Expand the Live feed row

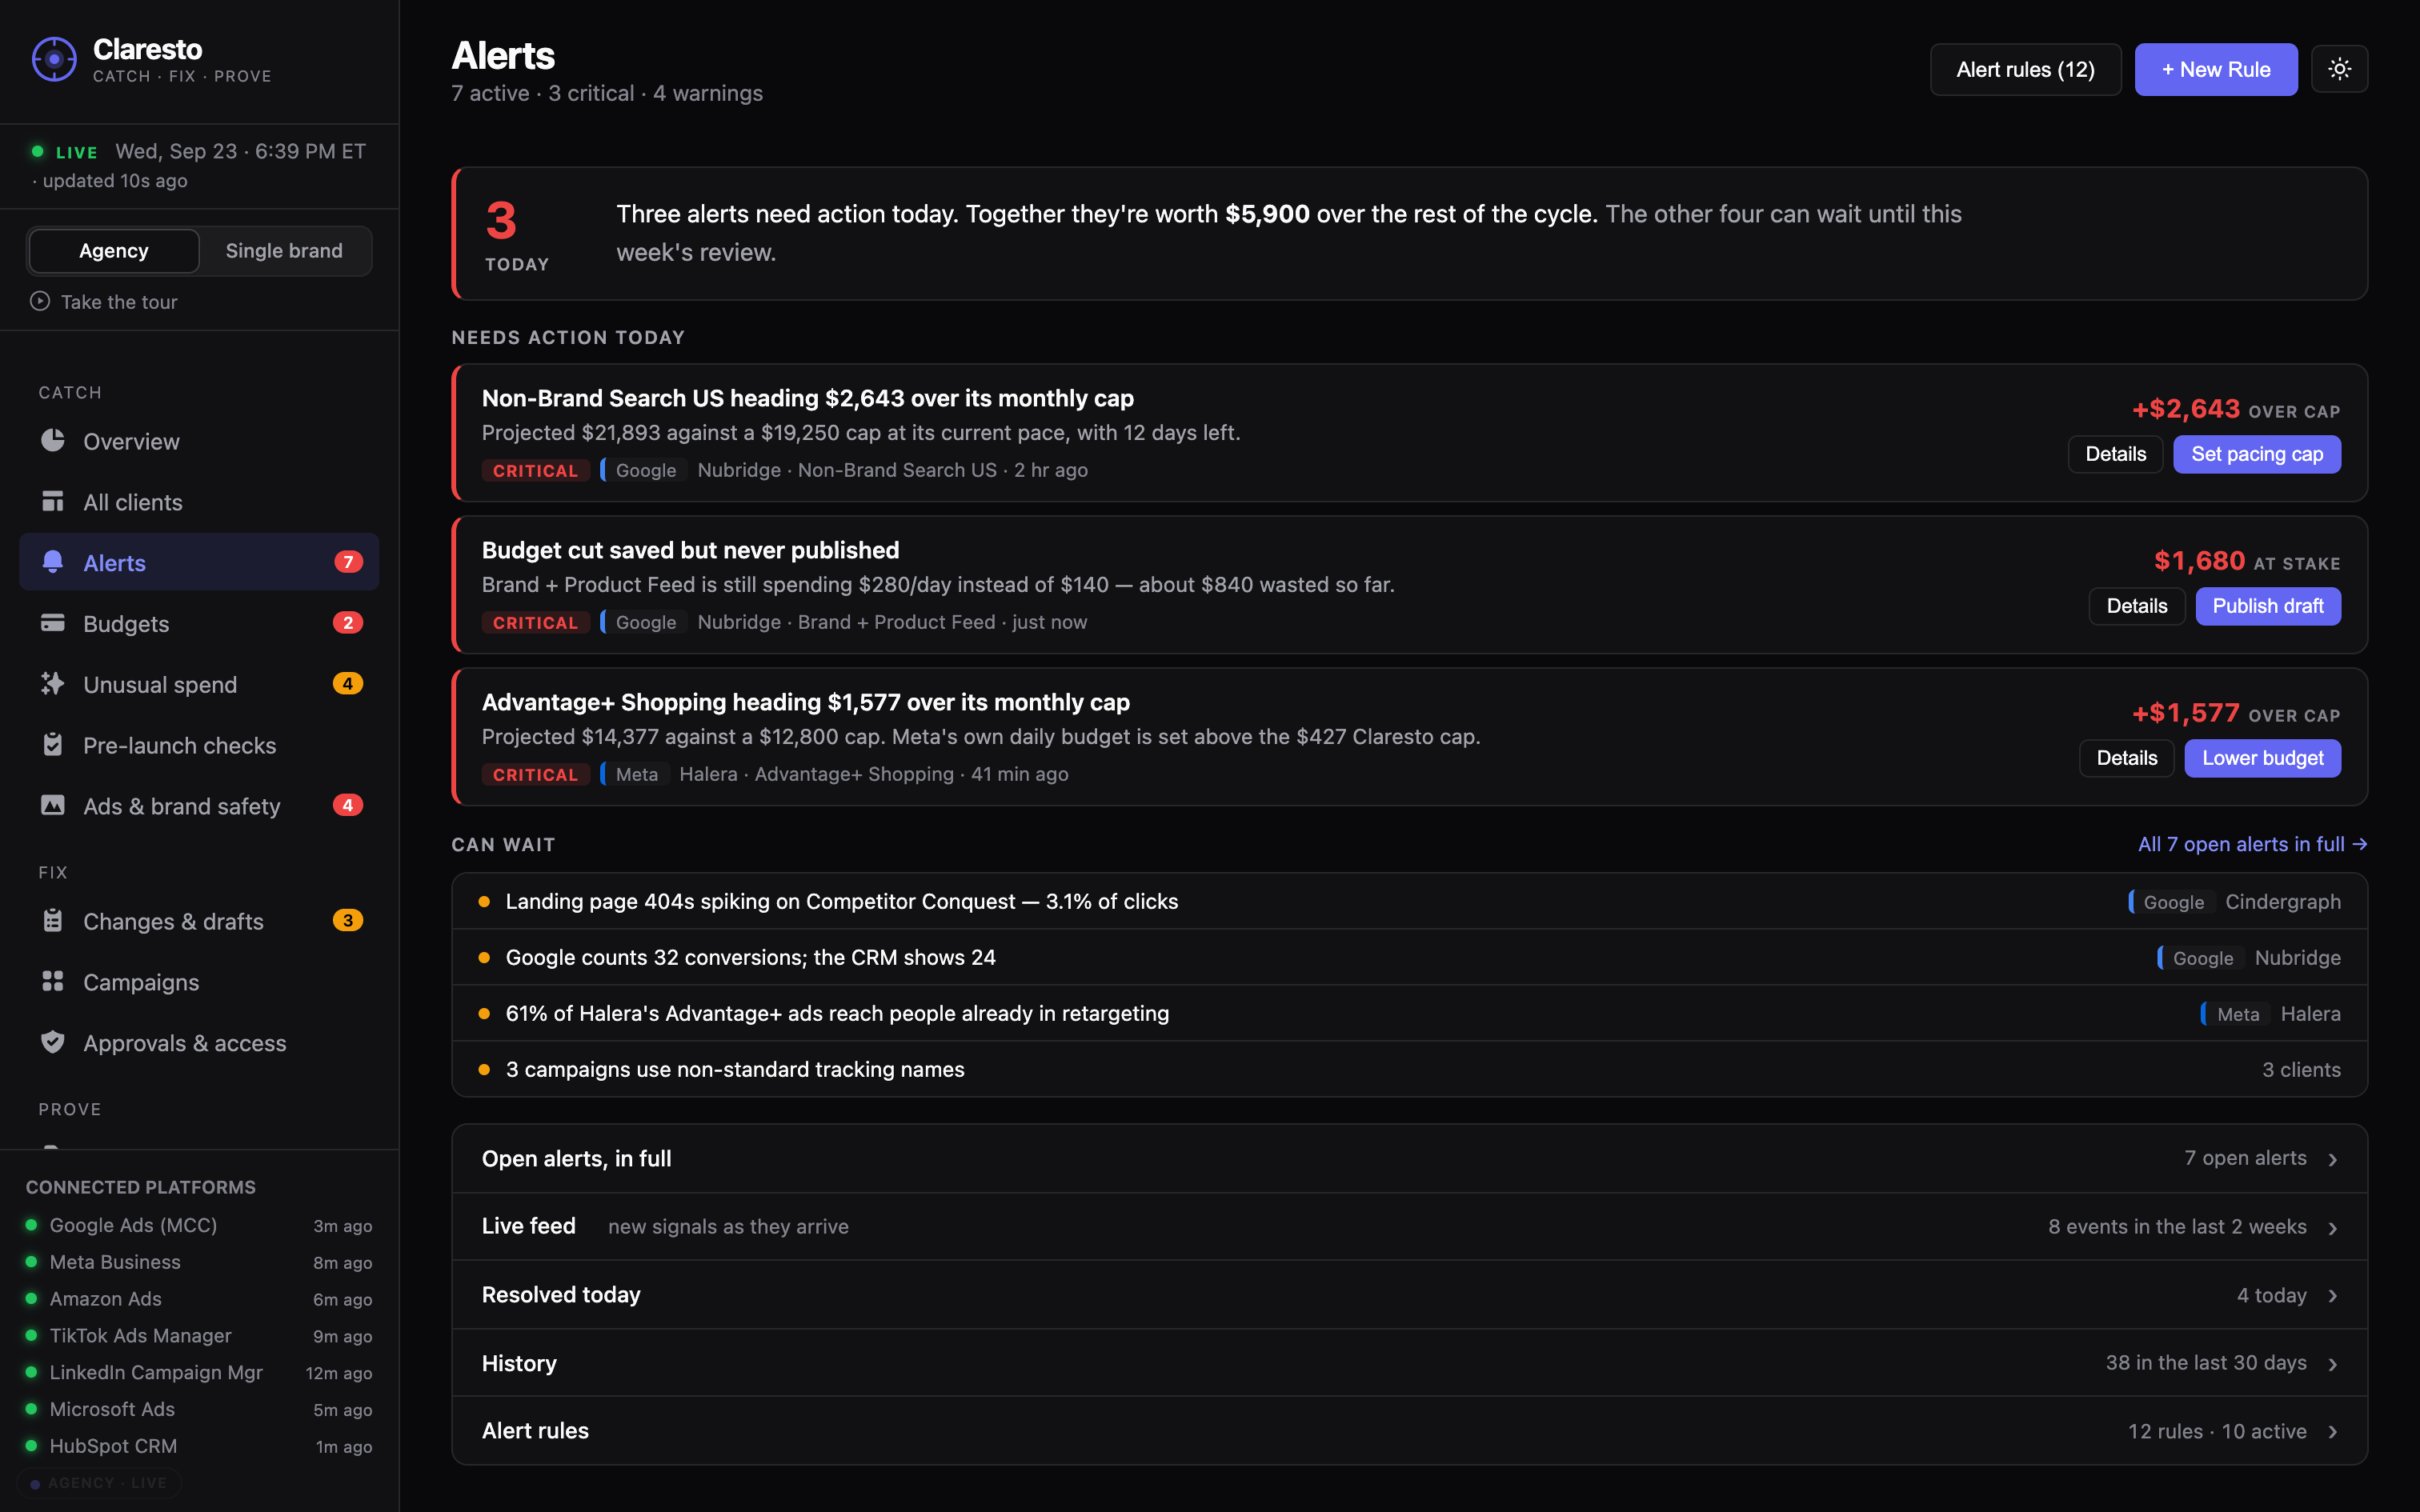1409,1226
